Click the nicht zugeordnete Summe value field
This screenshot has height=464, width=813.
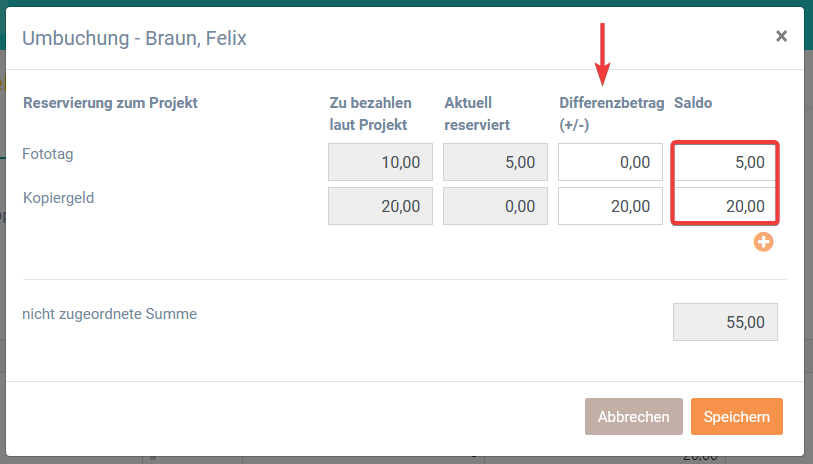[x=725, y=322]
